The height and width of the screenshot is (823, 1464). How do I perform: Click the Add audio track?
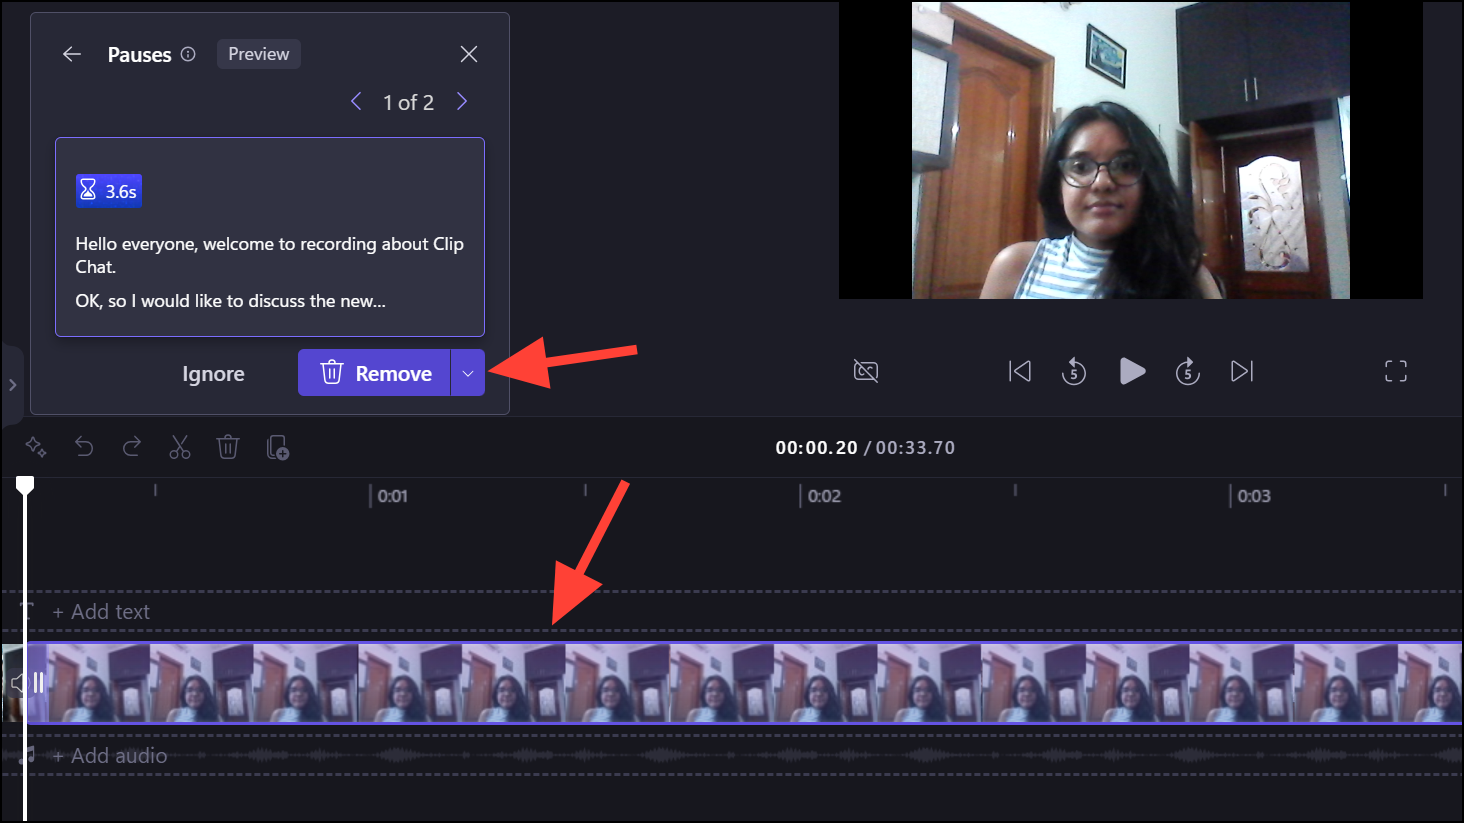pyautogui.click(x=110, y=756)
